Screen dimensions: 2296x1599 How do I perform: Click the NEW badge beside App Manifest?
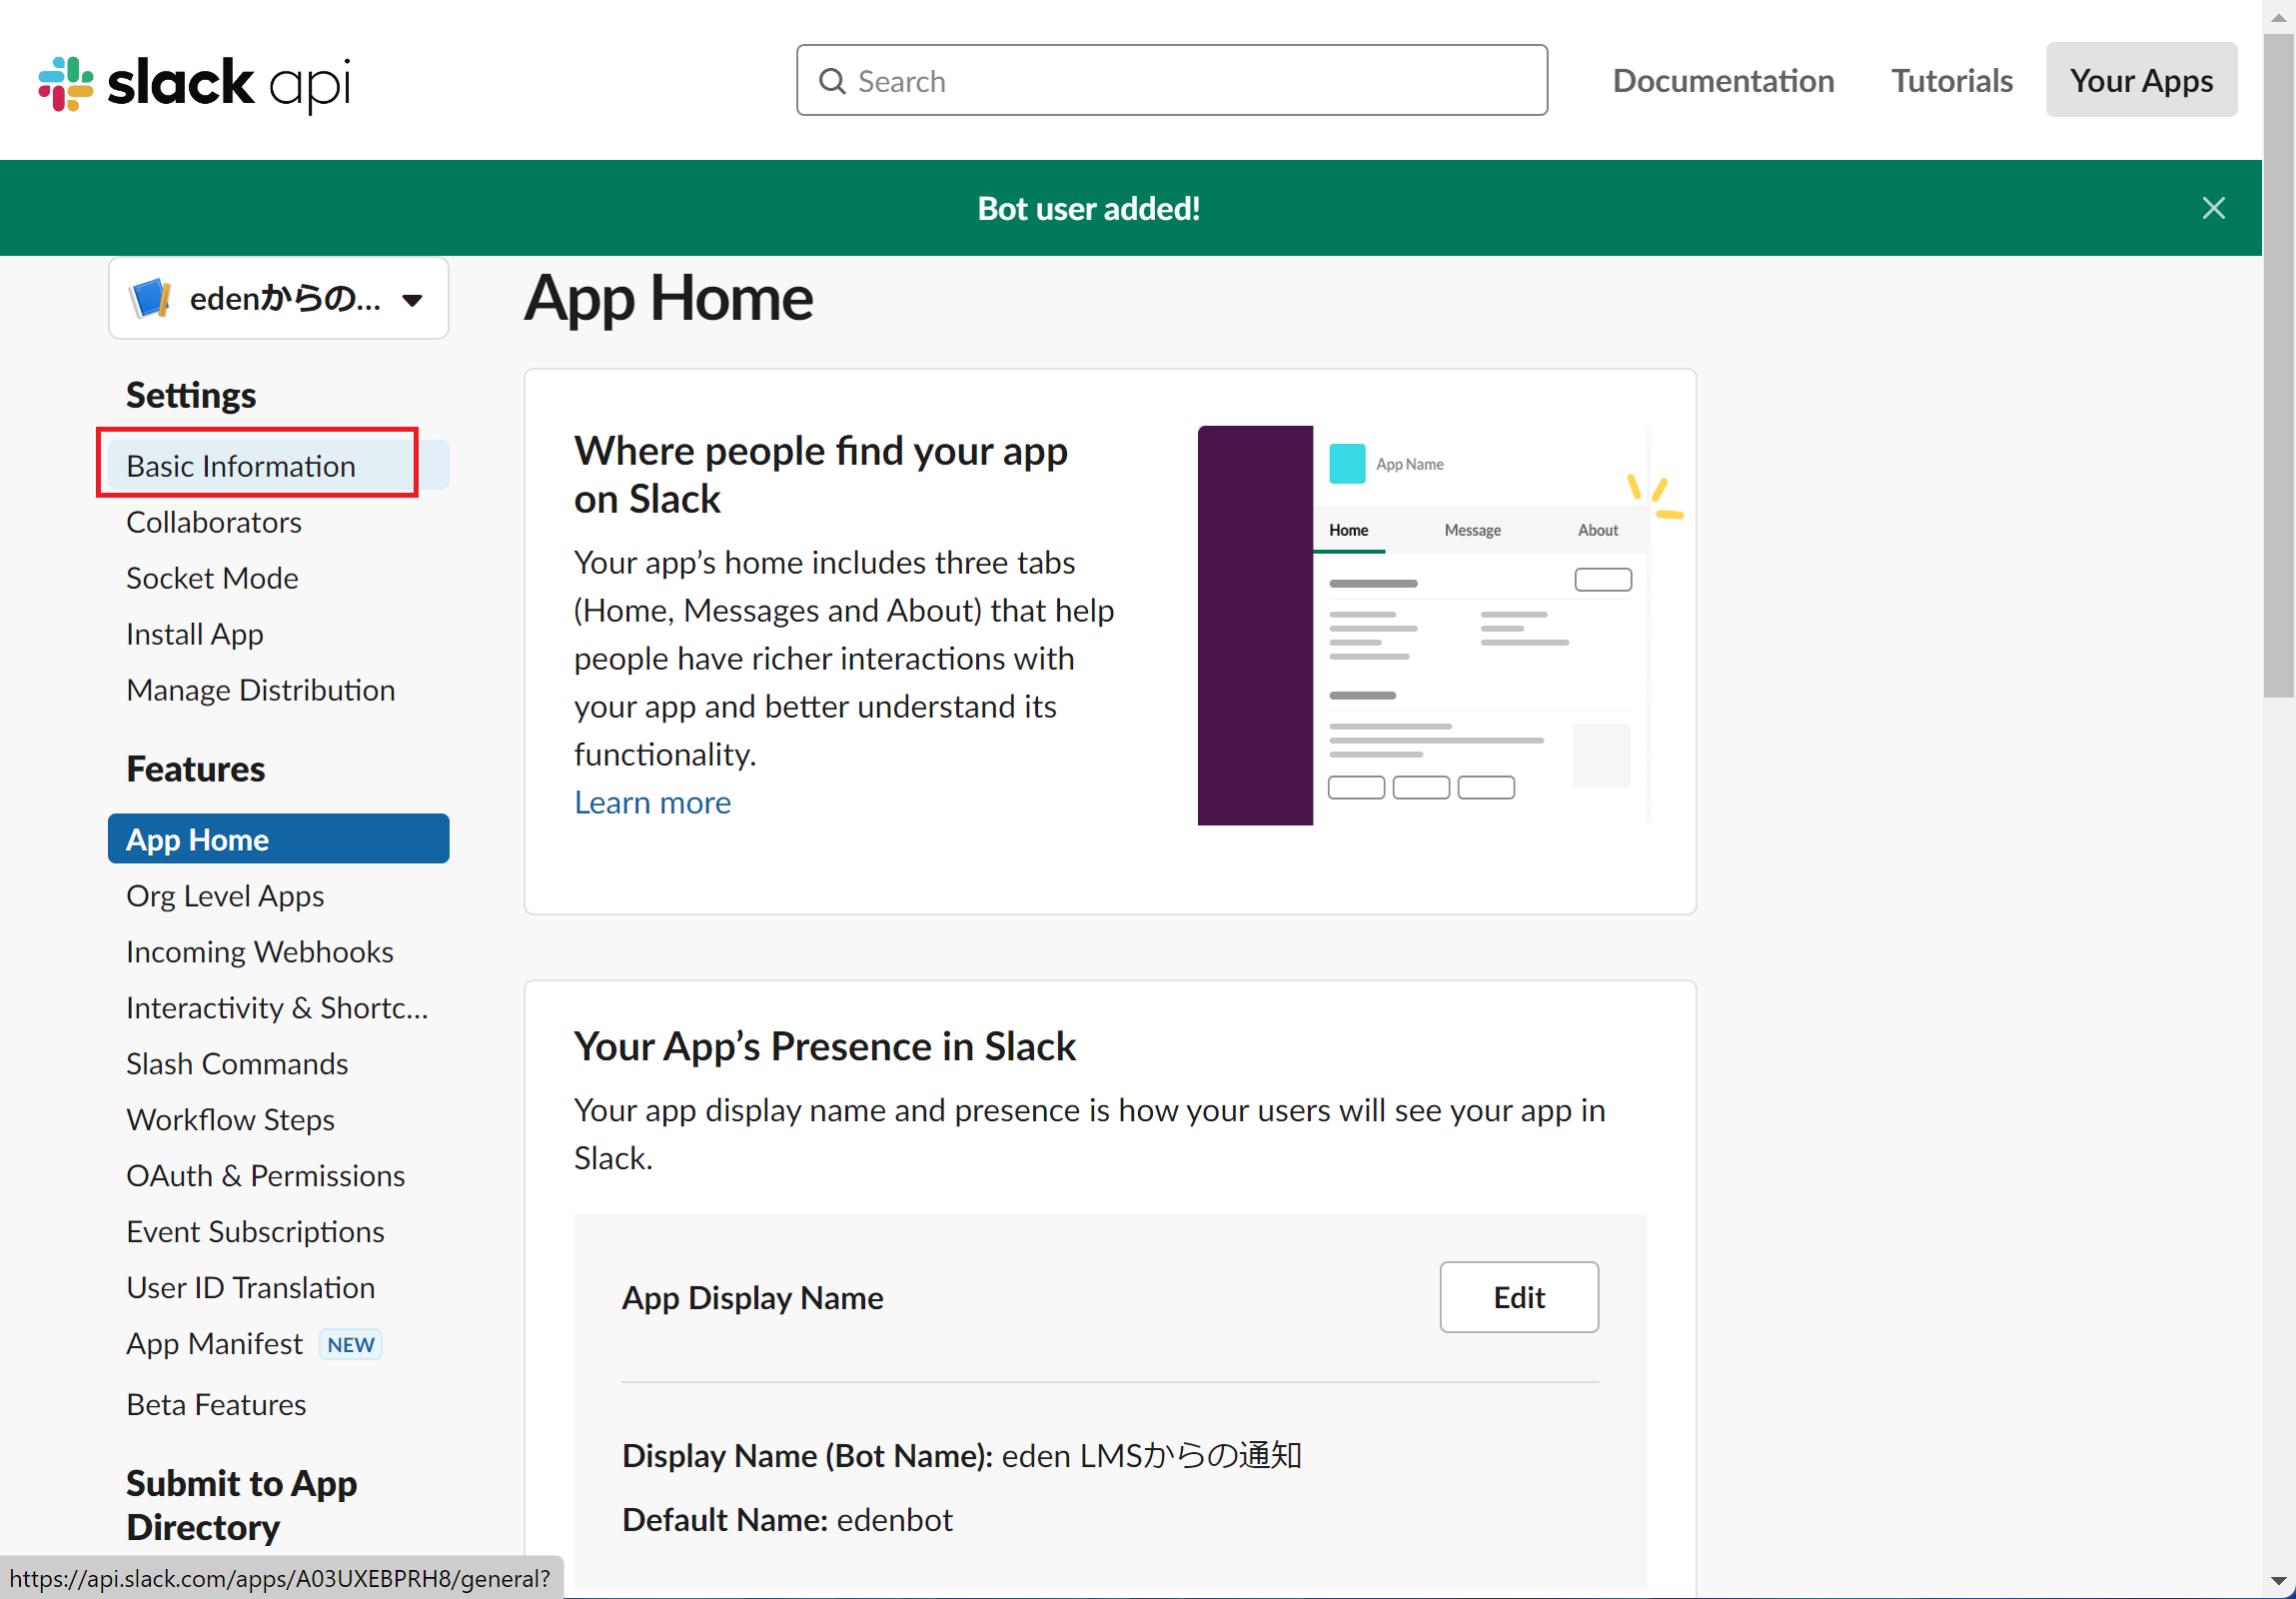coord(350,1345)
